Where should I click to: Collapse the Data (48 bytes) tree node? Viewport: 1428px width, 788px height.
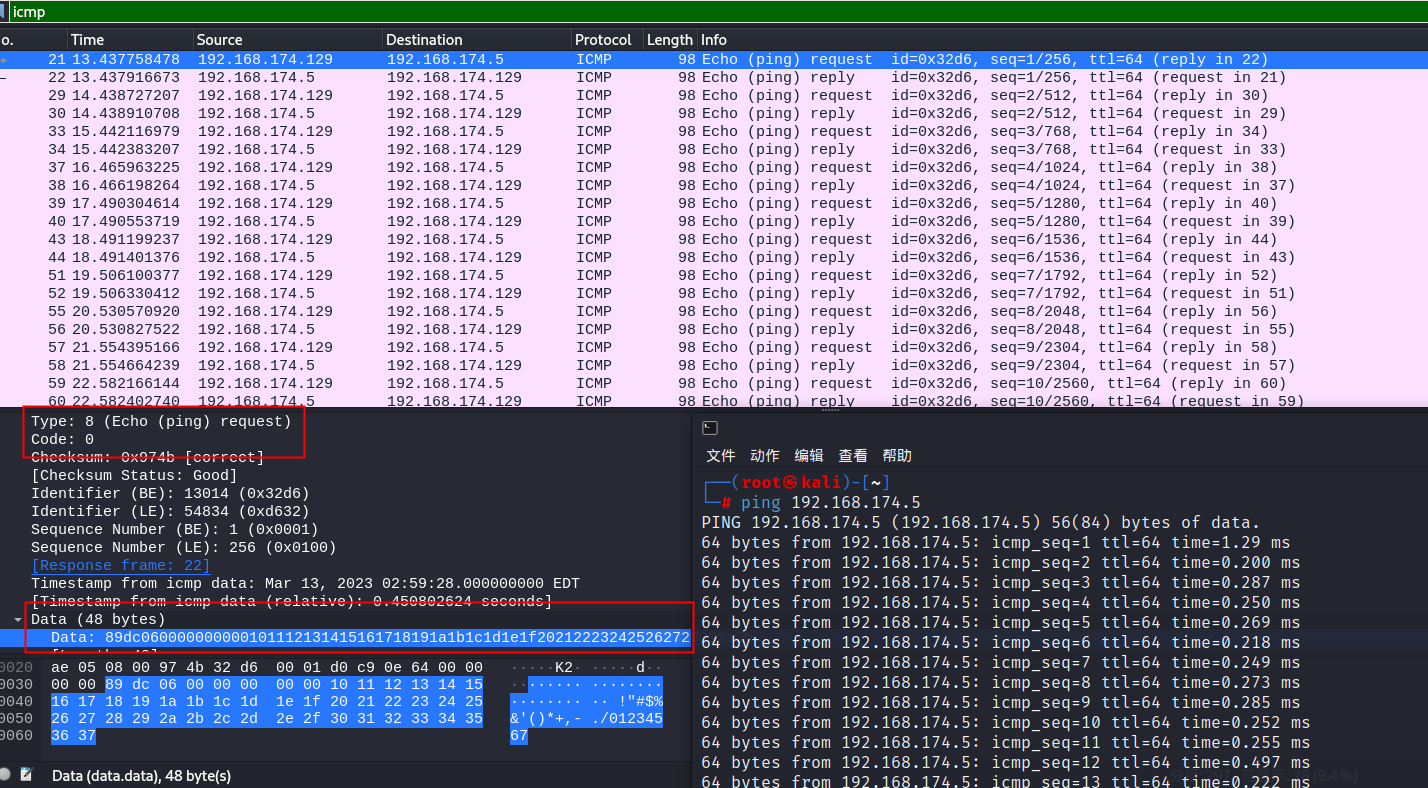pyautogui.click(x=18, y=620)
